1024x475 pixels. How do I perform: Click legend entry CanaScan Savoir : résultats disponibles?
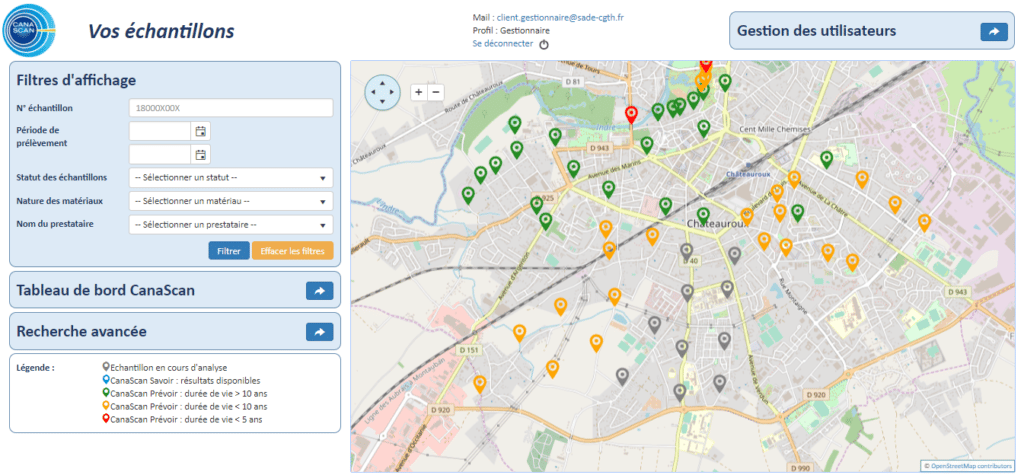(x=185, y=381)
